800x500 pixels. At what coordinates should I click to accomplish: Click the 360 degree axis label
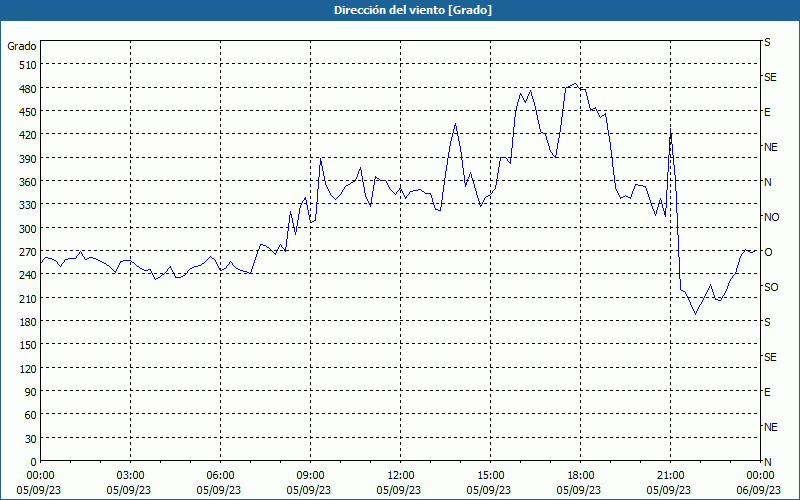tap(28, 182)
